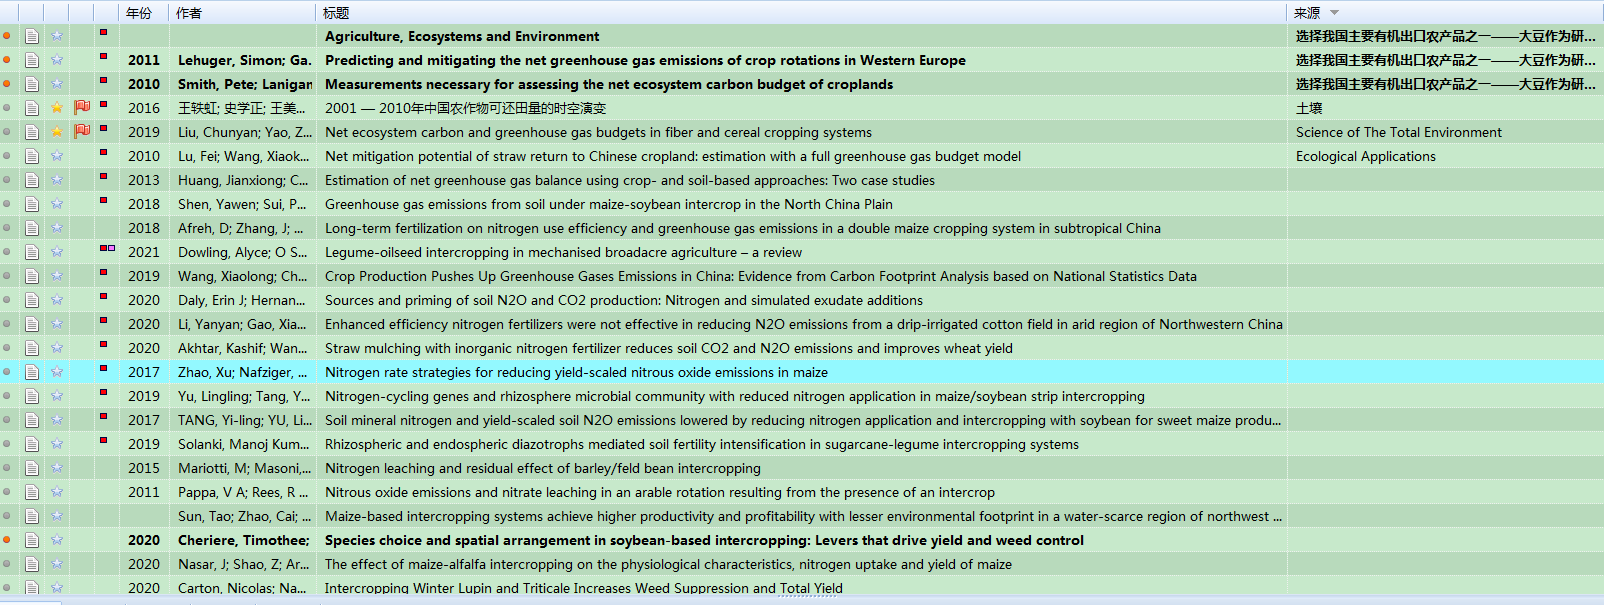This screenshot has width=1604, height=605.
Task: Select 'Straw mulching with inorganic nitrogen fertilizer' title
Action: pyautogui.click(x=669, y=348)
